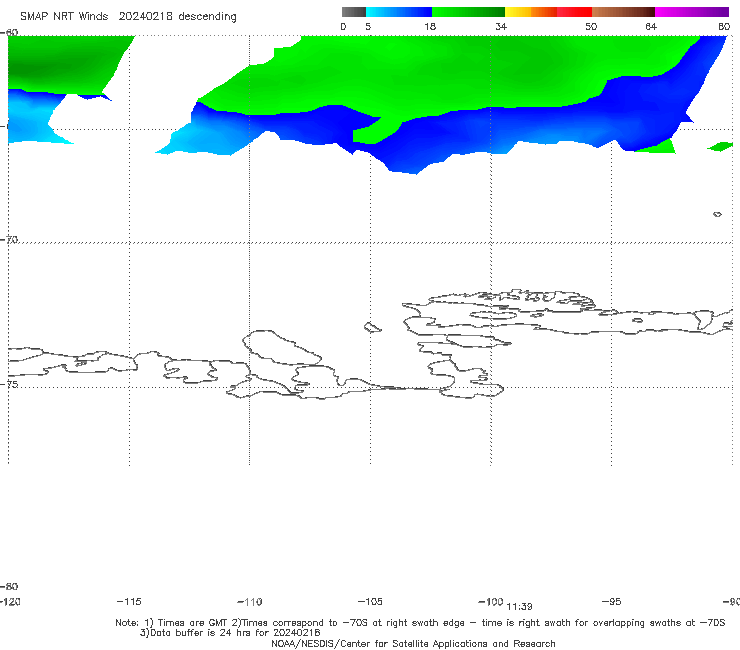Click the longitude label '-95'
Screen dimensions: 740x650
[612, 601]
